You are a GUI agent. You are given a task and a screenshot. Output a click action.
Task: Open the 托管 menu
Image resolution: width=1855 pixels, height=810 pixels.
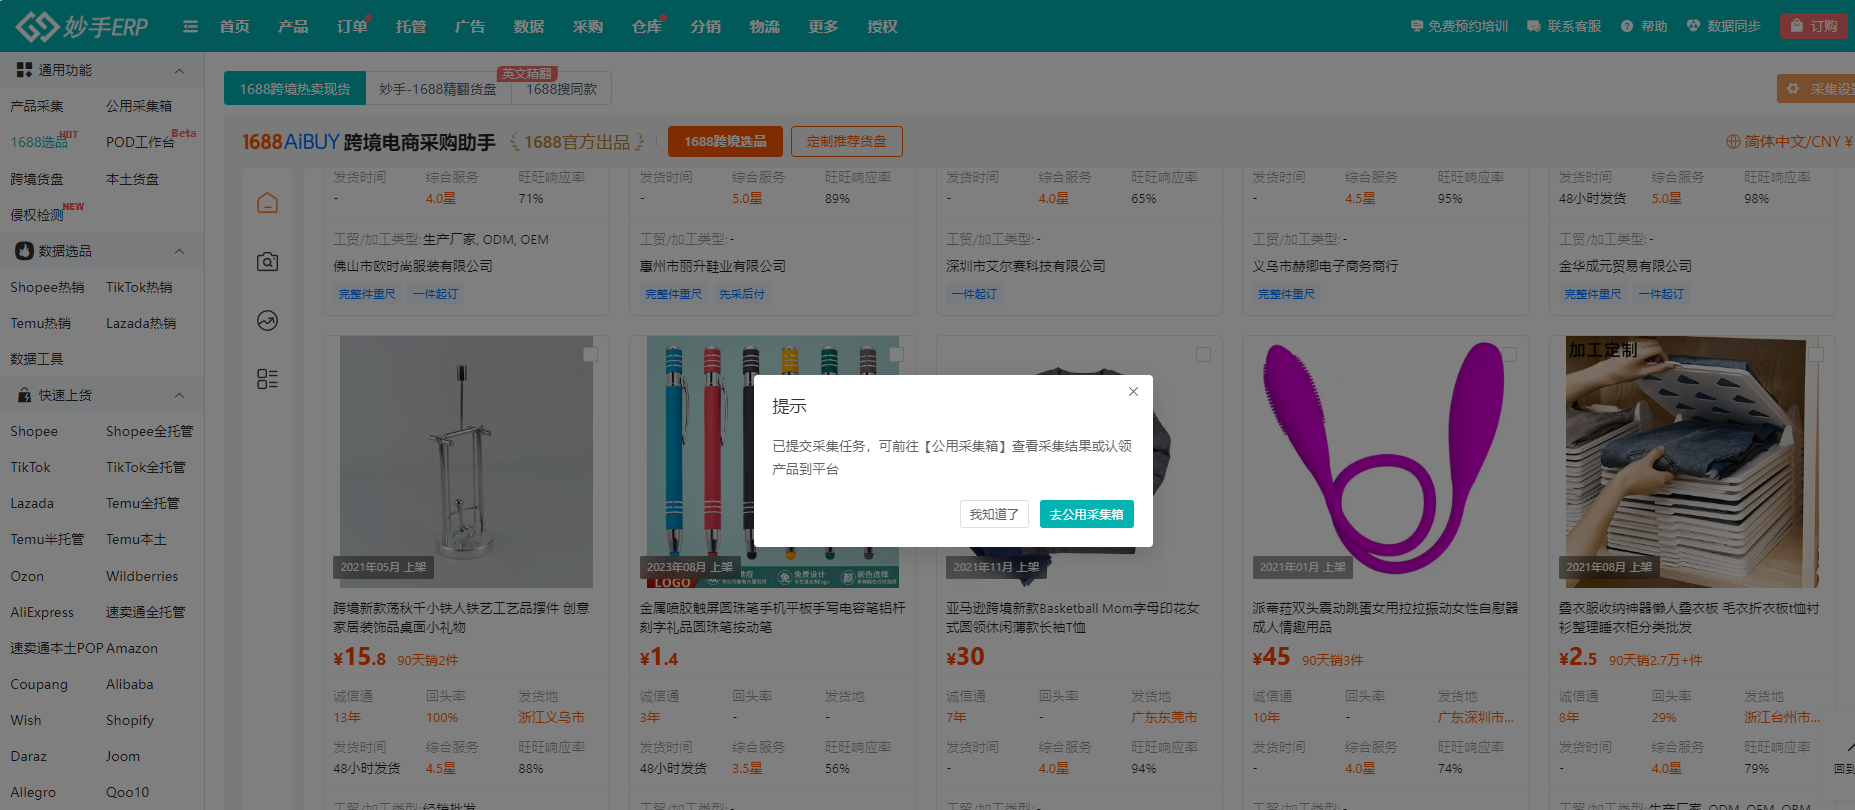[411, 26]
